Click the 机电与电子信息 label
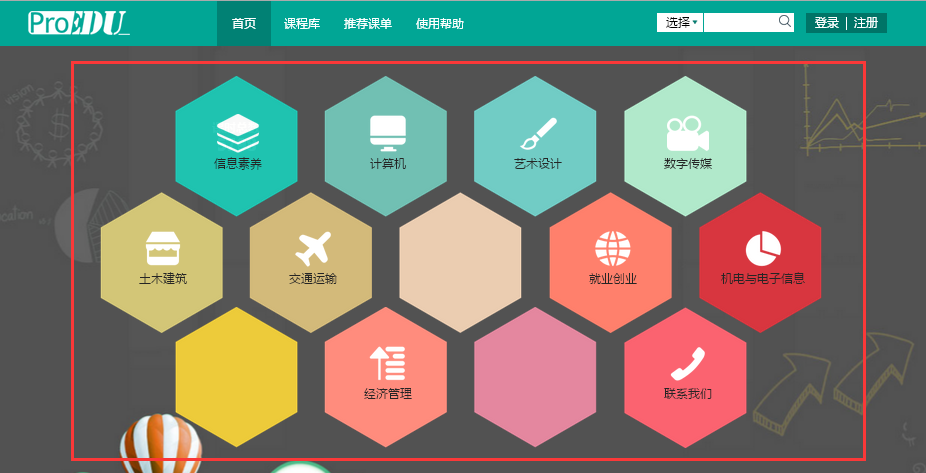 (x=762, y=279)
